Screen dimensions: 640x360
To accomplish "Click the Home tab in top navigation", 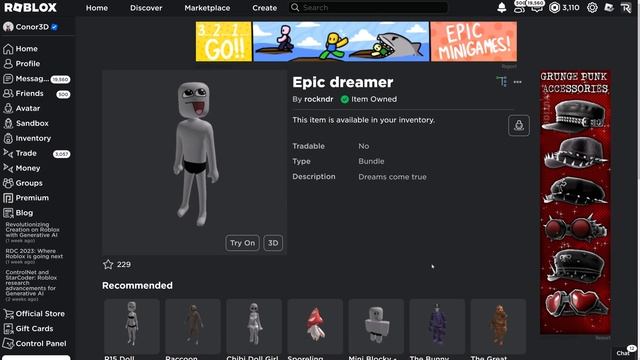I will (97, 8).
